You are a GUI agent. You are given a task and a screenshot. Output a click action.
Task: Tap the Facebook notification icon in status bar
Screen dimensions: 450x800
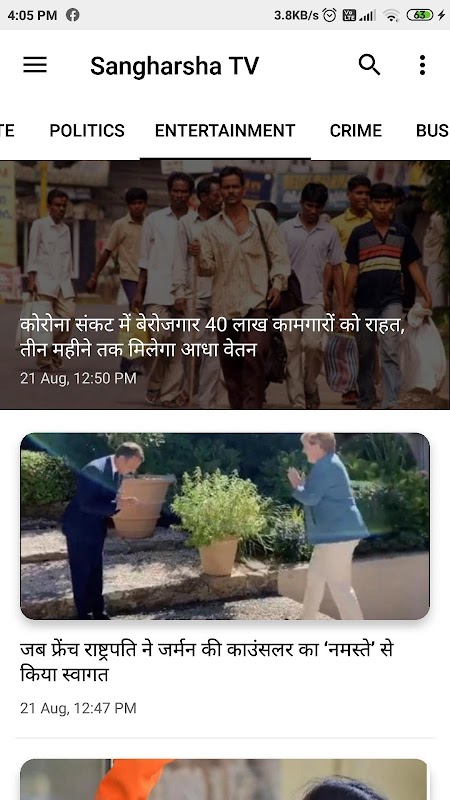click(72, 15)
